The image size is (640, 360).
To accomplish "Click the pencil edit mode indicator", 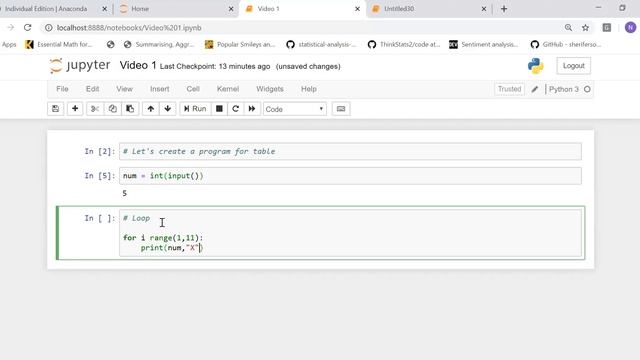I will 535,89.
